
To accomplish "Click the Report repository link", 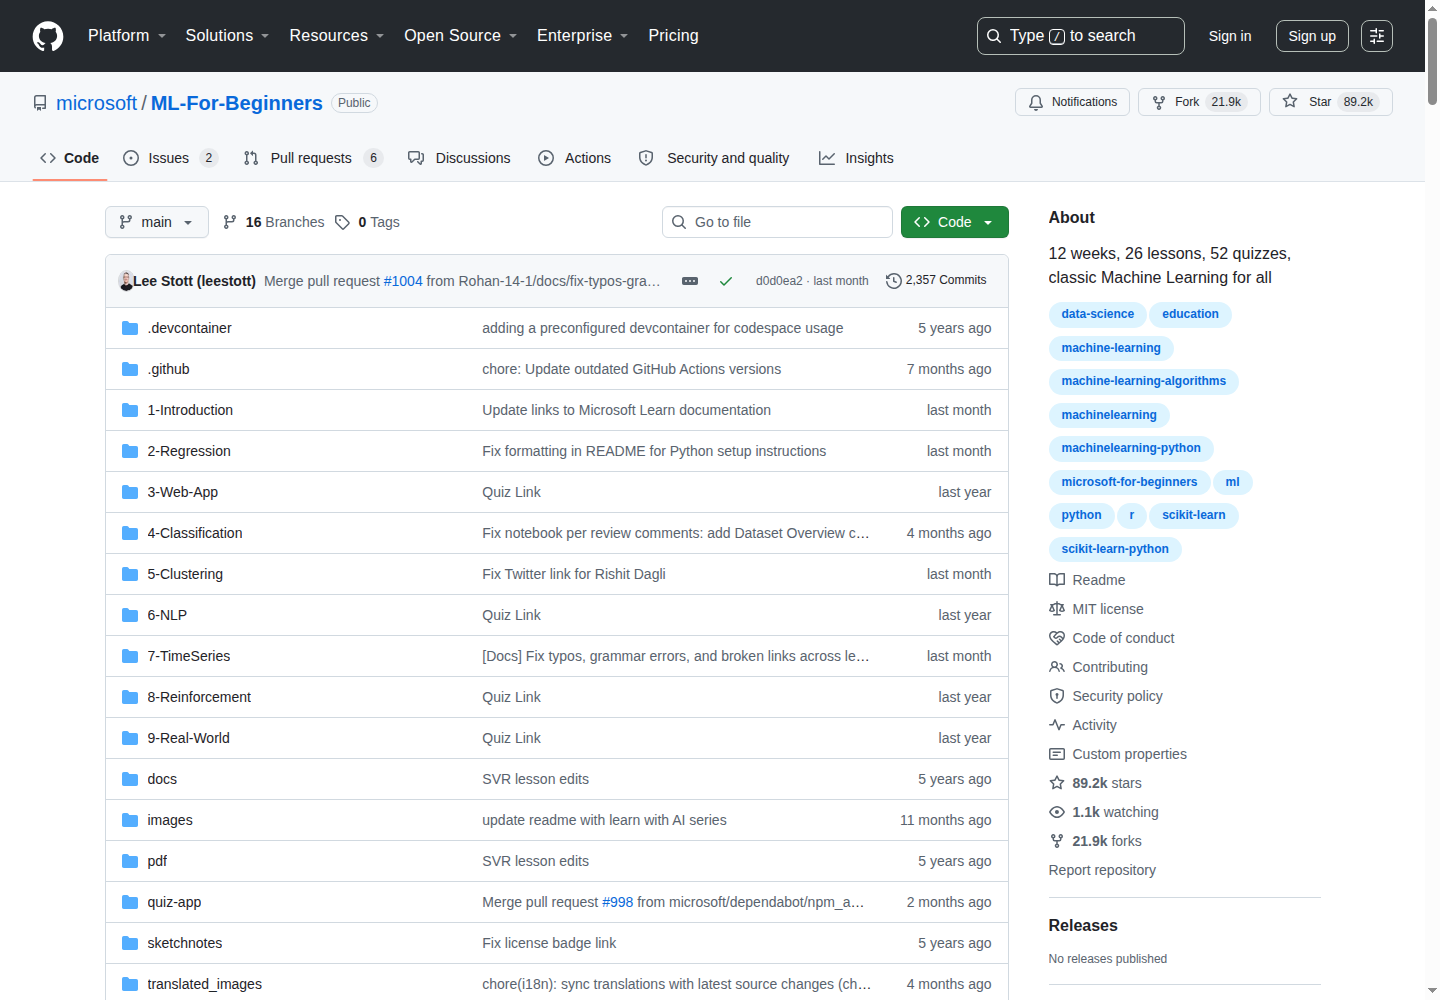I will [1102, 870].
